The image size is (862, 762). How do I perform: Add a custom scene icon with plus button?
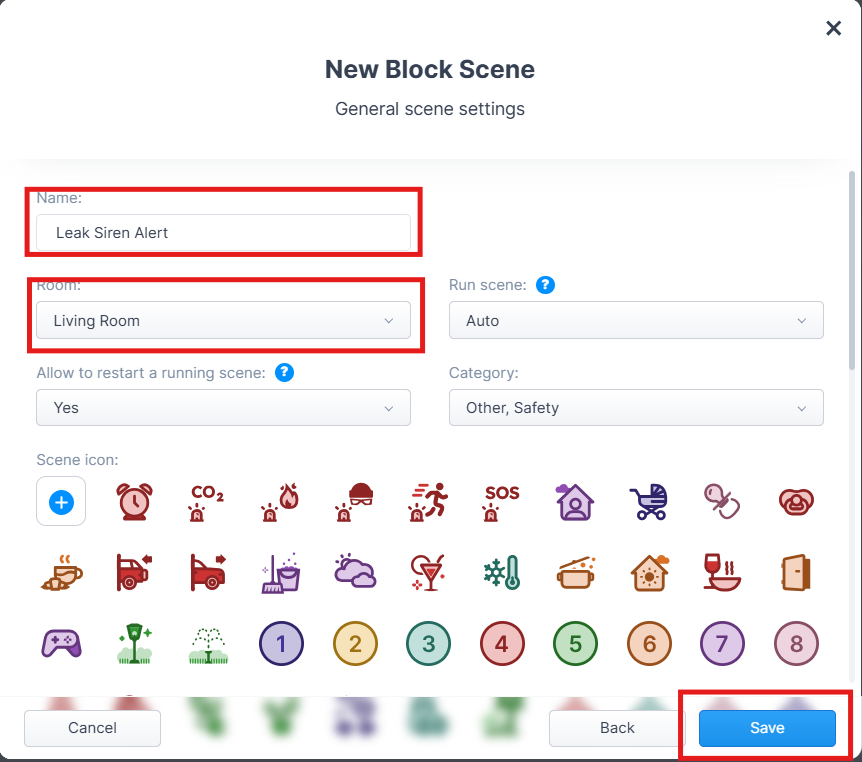click(61, 501)
